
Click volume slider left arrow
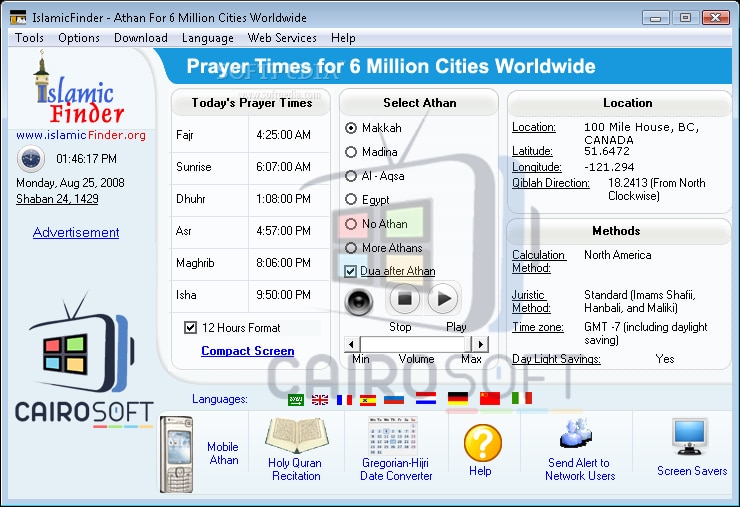tap(351, 344)
